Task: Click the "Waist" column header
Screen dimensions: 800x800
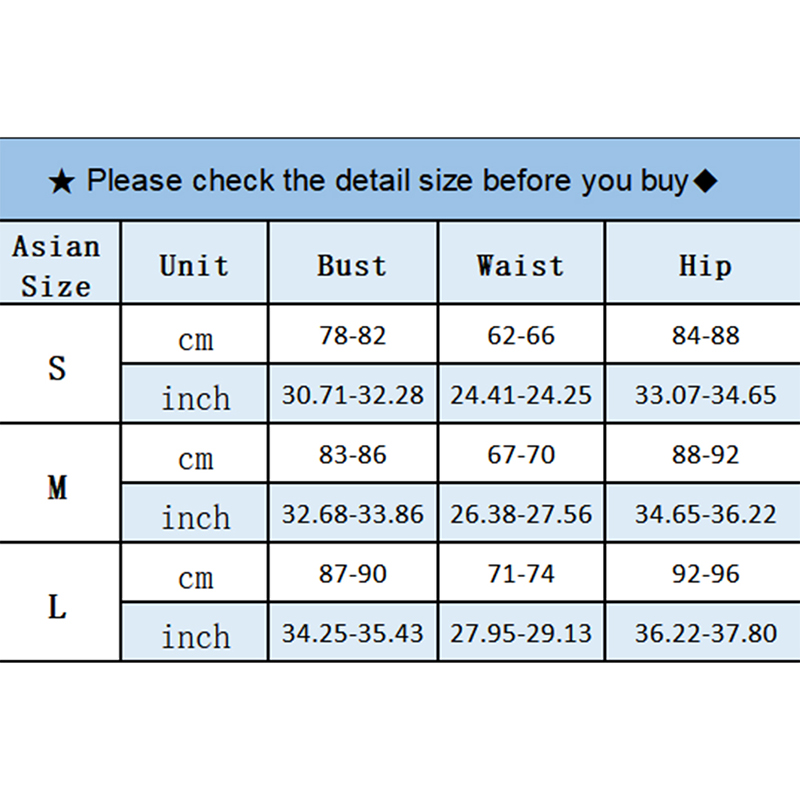Action: [x=520, y=266]
